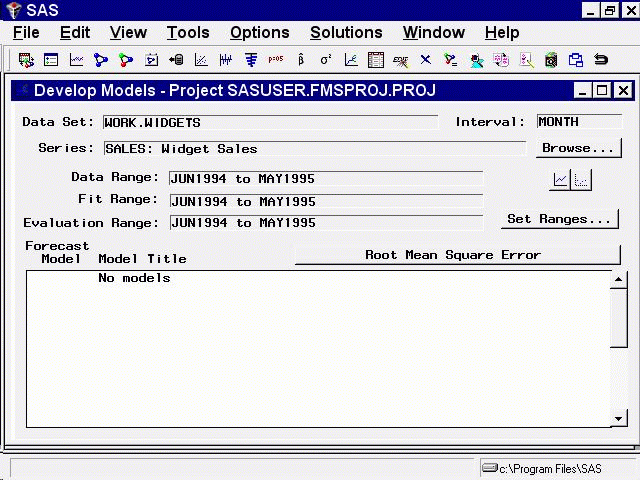This screenshot has width=640, height=480.
Task: Click the return arrow toolbar icon
Action: pyautogui.click(x=601, y=60)
